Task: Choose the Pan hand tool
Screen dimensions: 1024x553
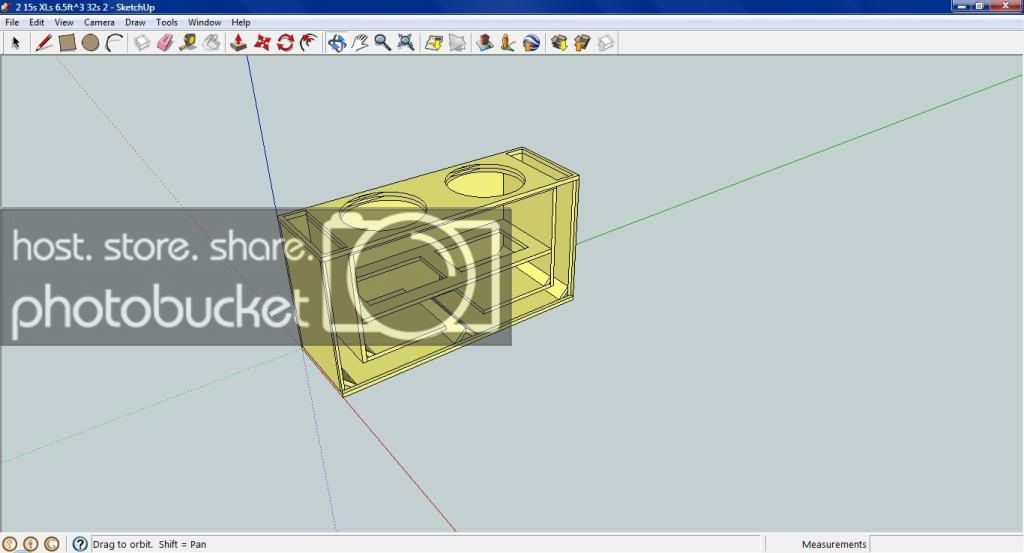Action: pos(359,43)
